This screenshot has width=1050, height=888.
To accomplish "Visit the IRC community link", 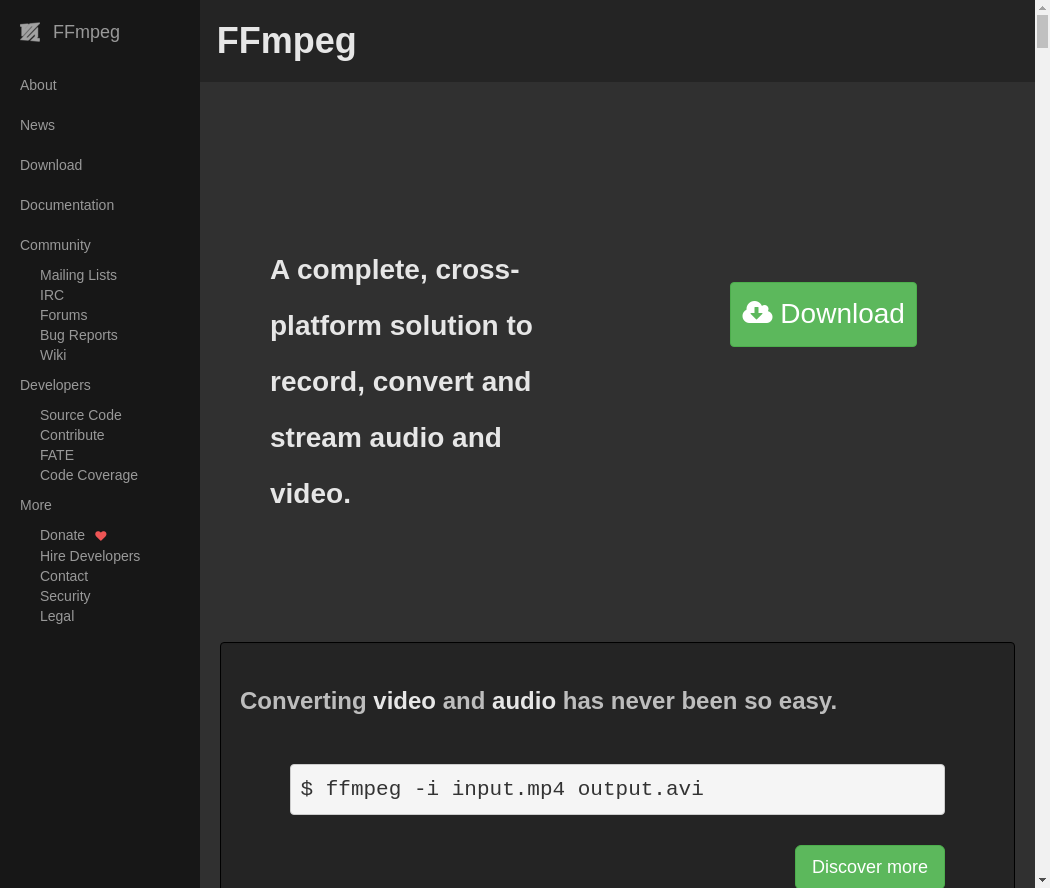I will point(52,295).
